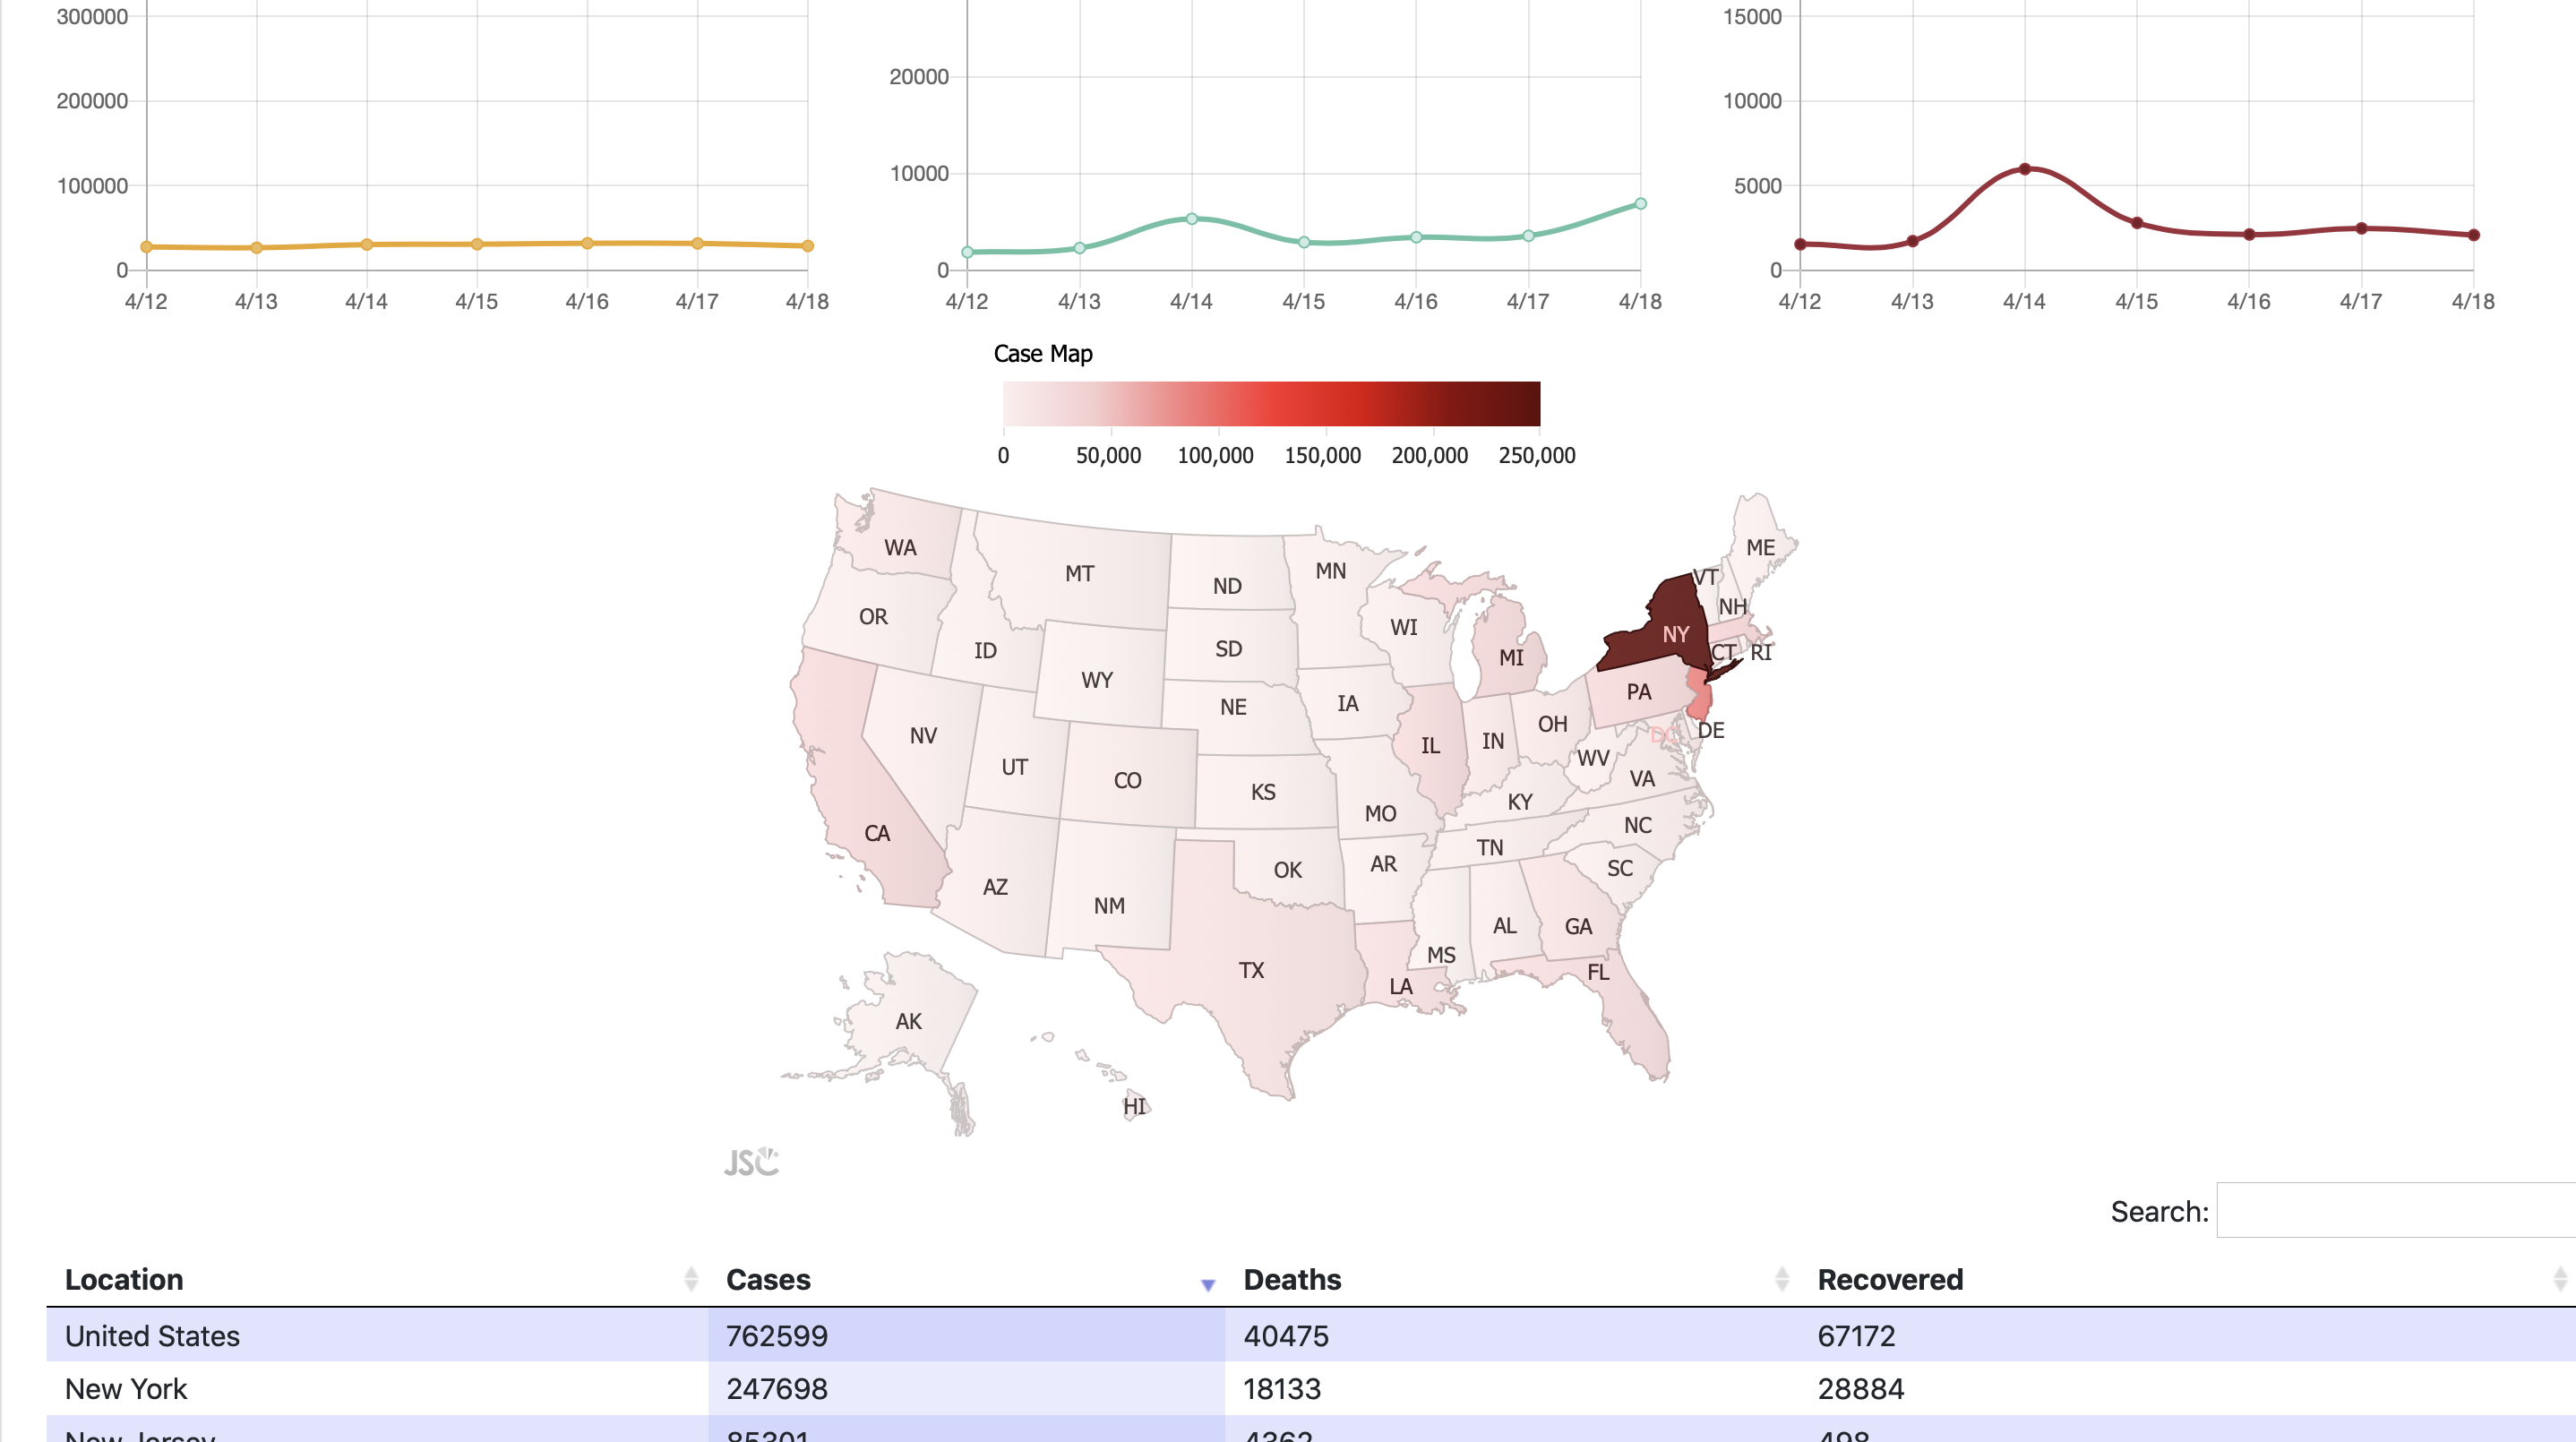Select Maine on the case map
2576x1442 pixels.
[1761, 547]
